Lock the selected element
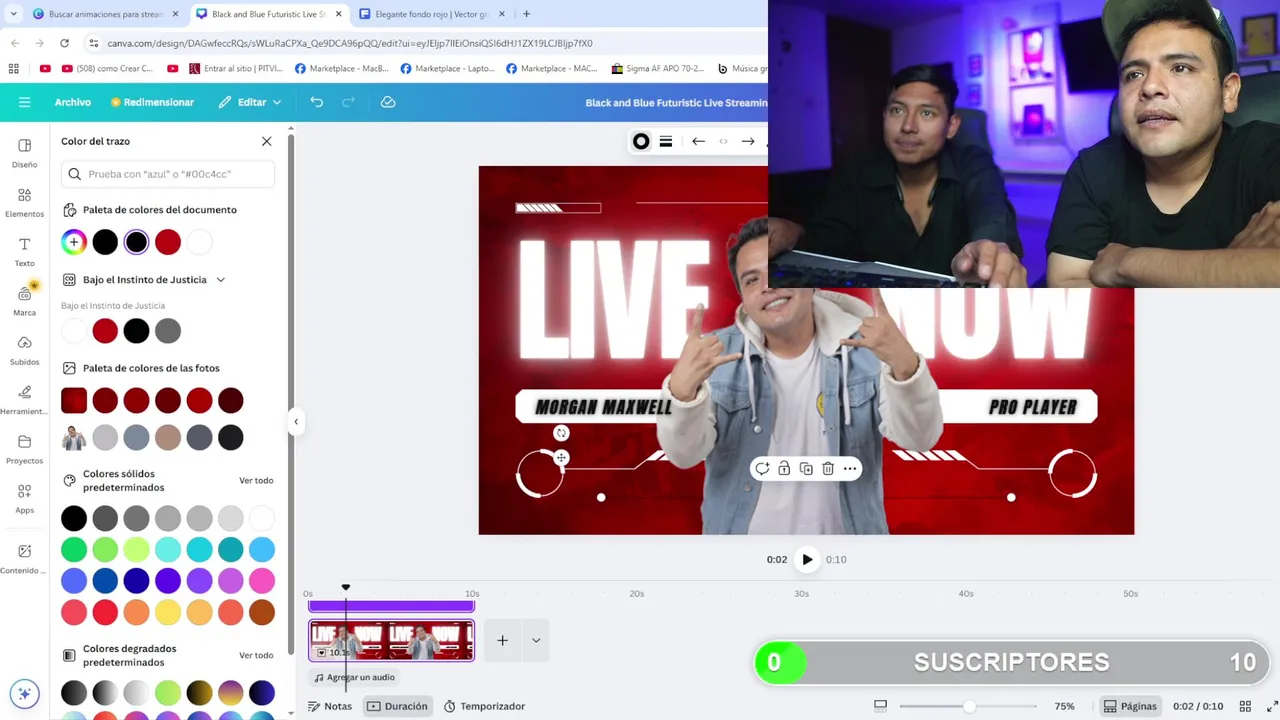 tap(784, 468)
